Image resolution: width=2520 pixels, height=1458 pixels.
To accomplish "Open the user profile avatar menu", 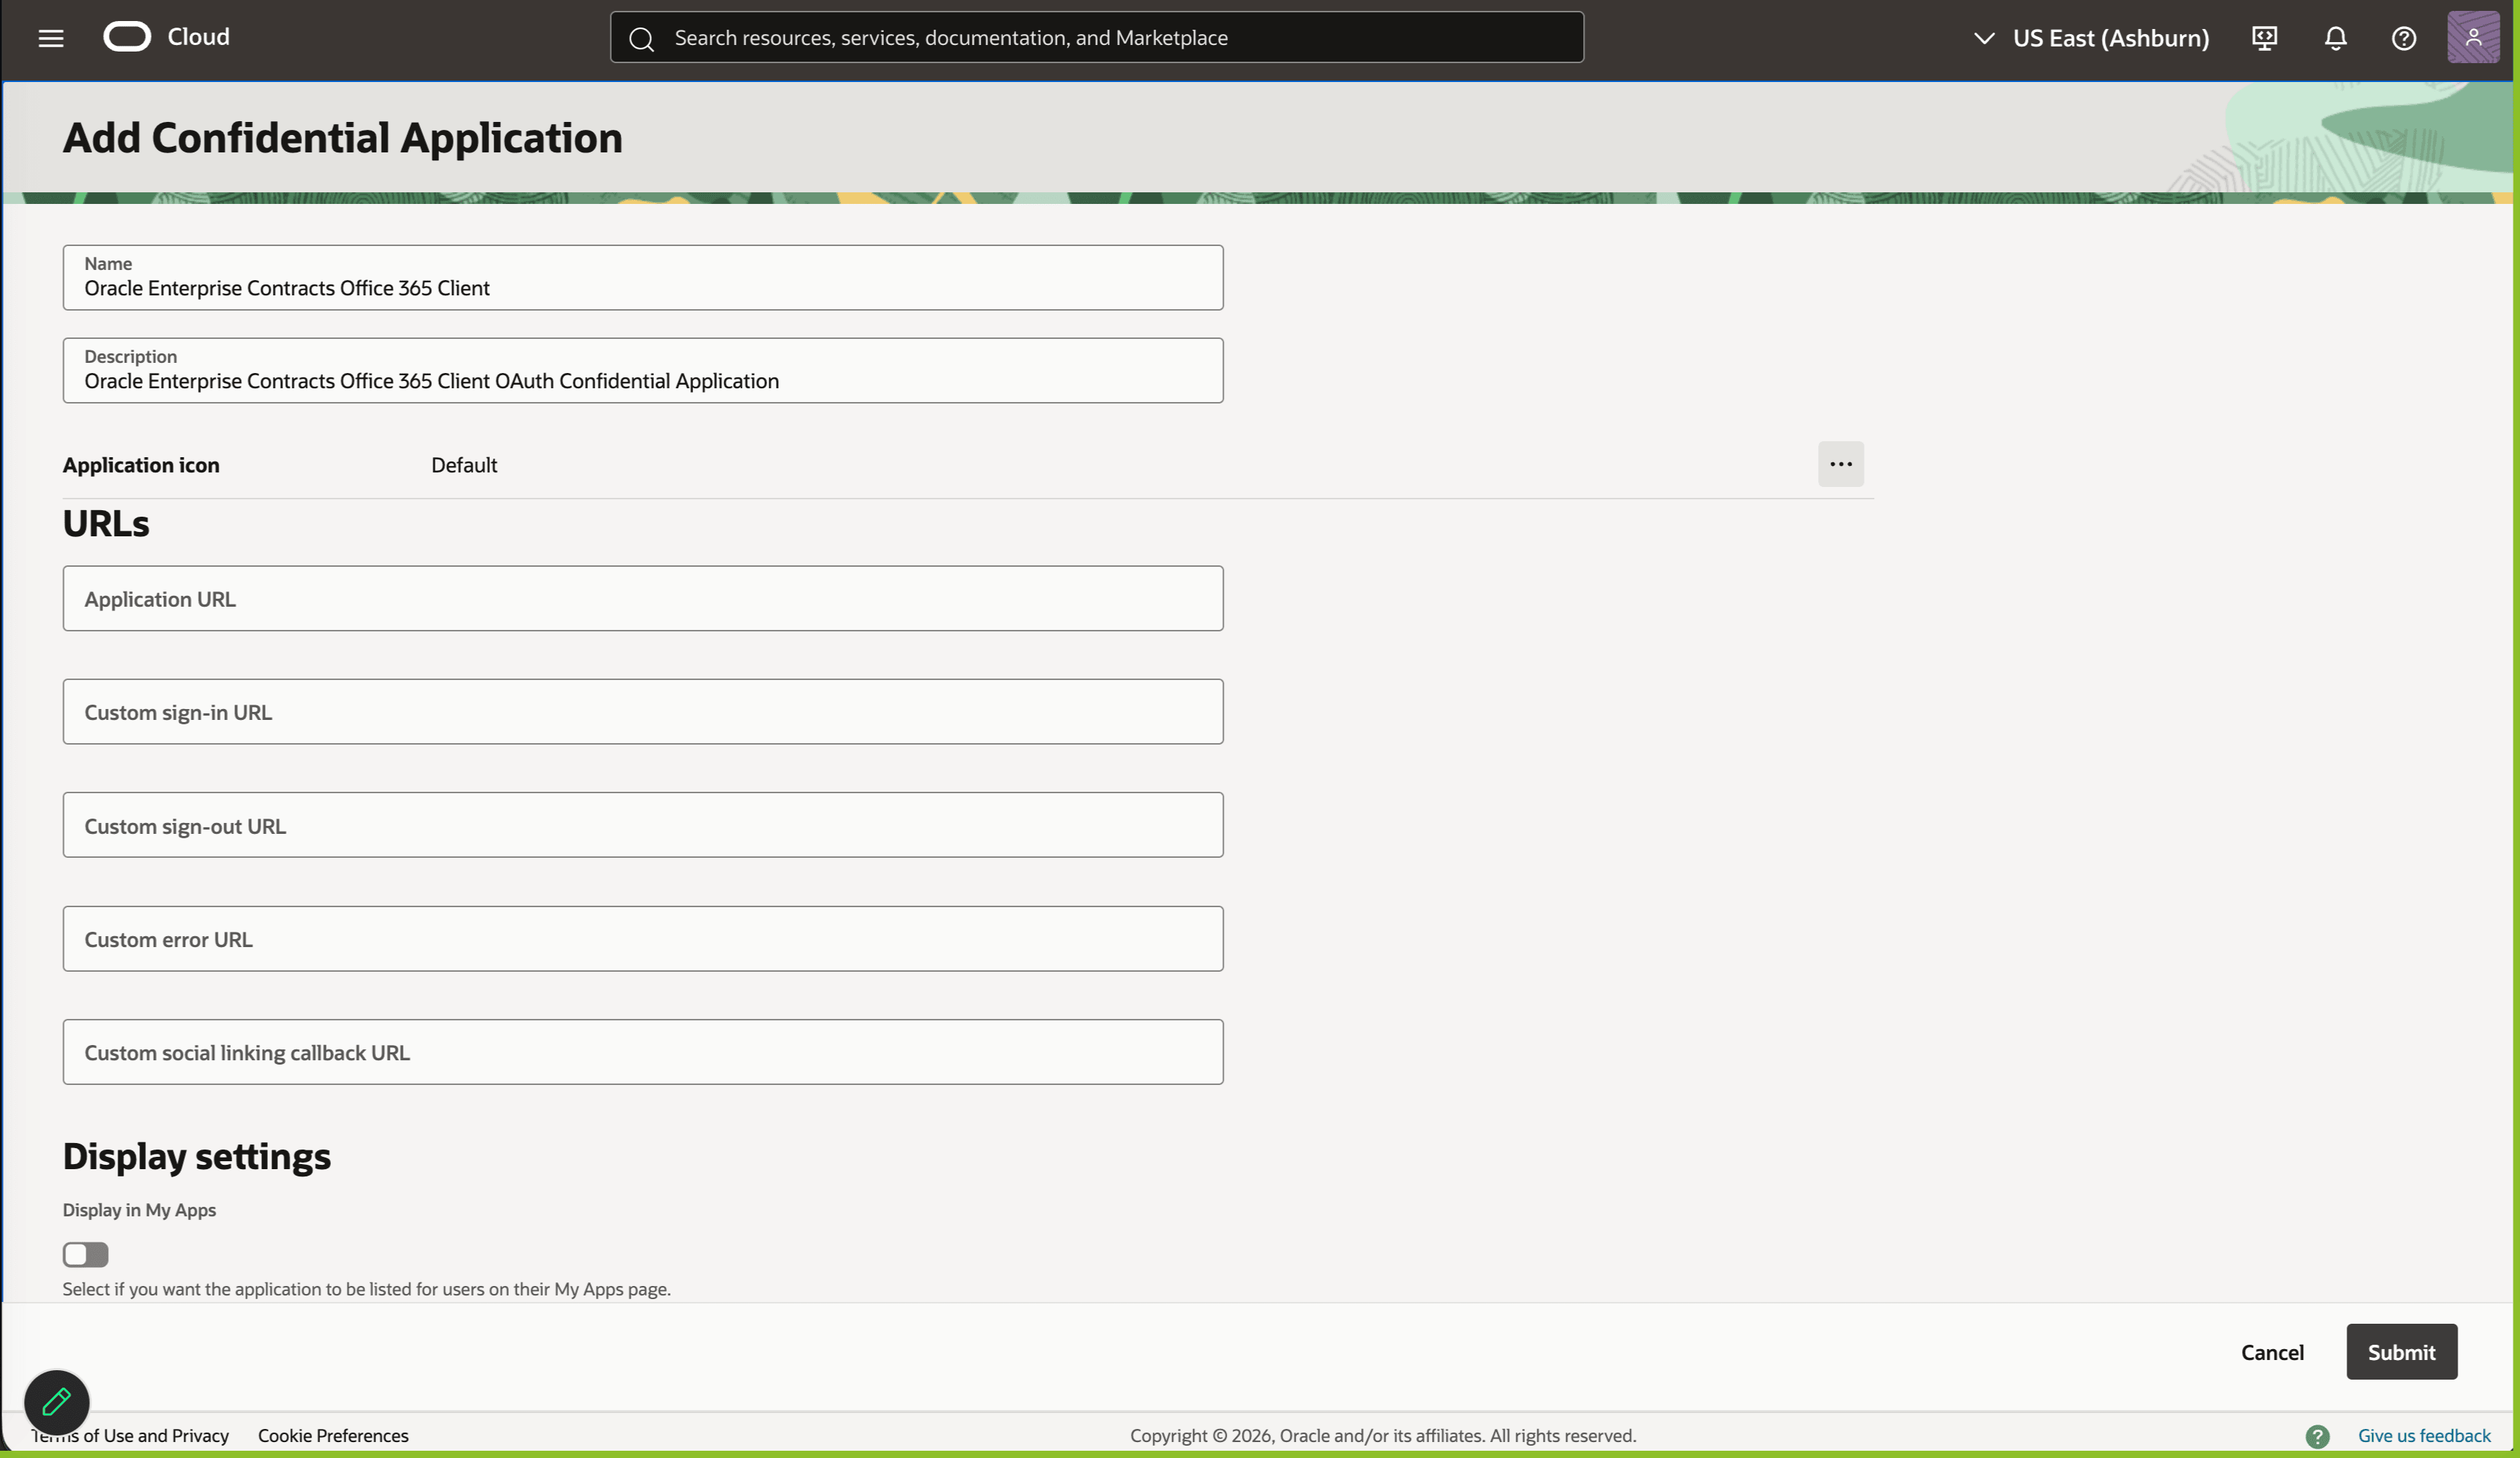I will pos(2473,37).
